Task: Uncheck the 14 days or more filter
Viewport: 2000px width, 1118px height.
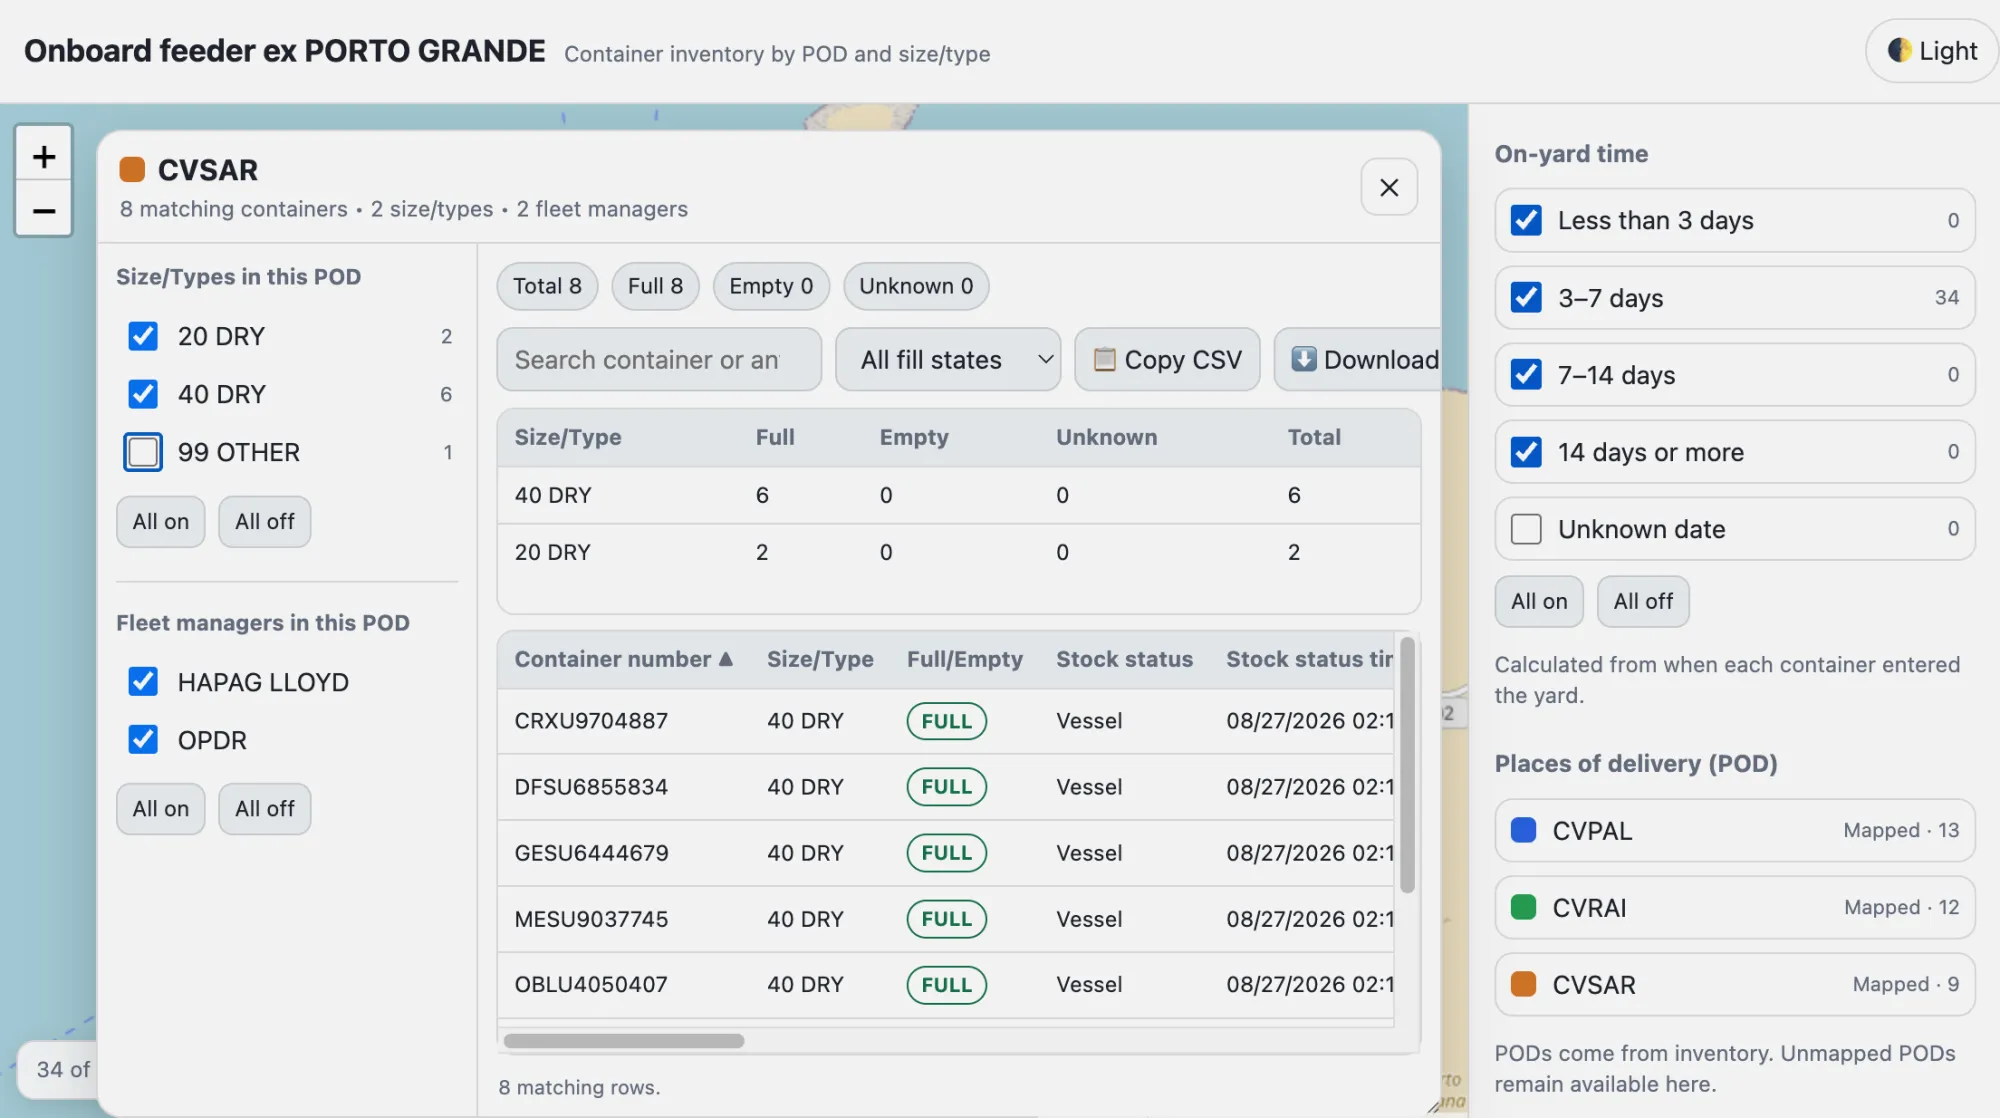Action: click(x=1526, y=452)
